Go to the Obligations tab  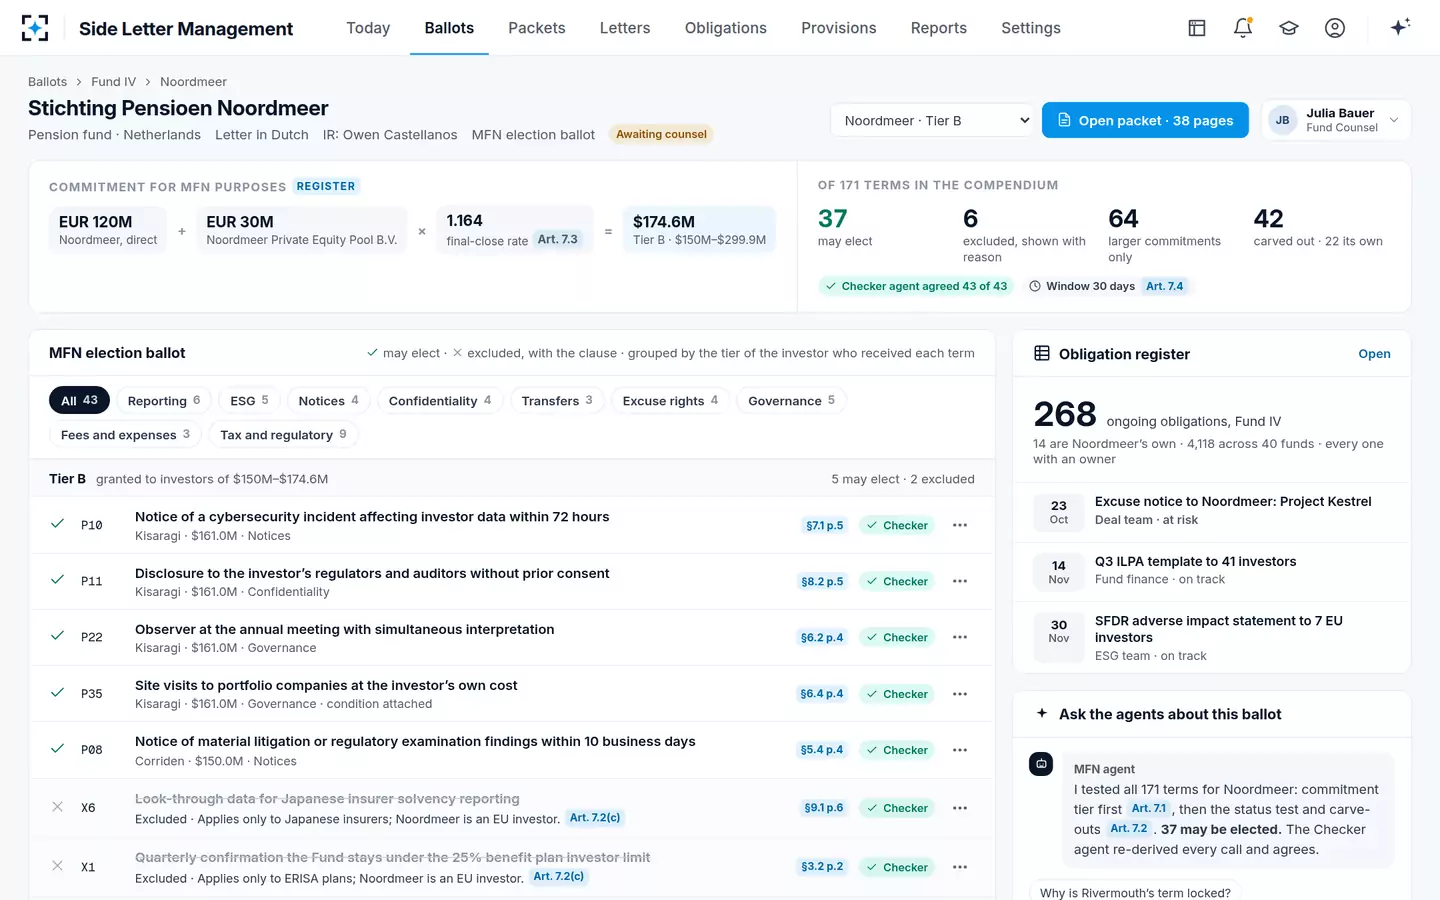726,28
